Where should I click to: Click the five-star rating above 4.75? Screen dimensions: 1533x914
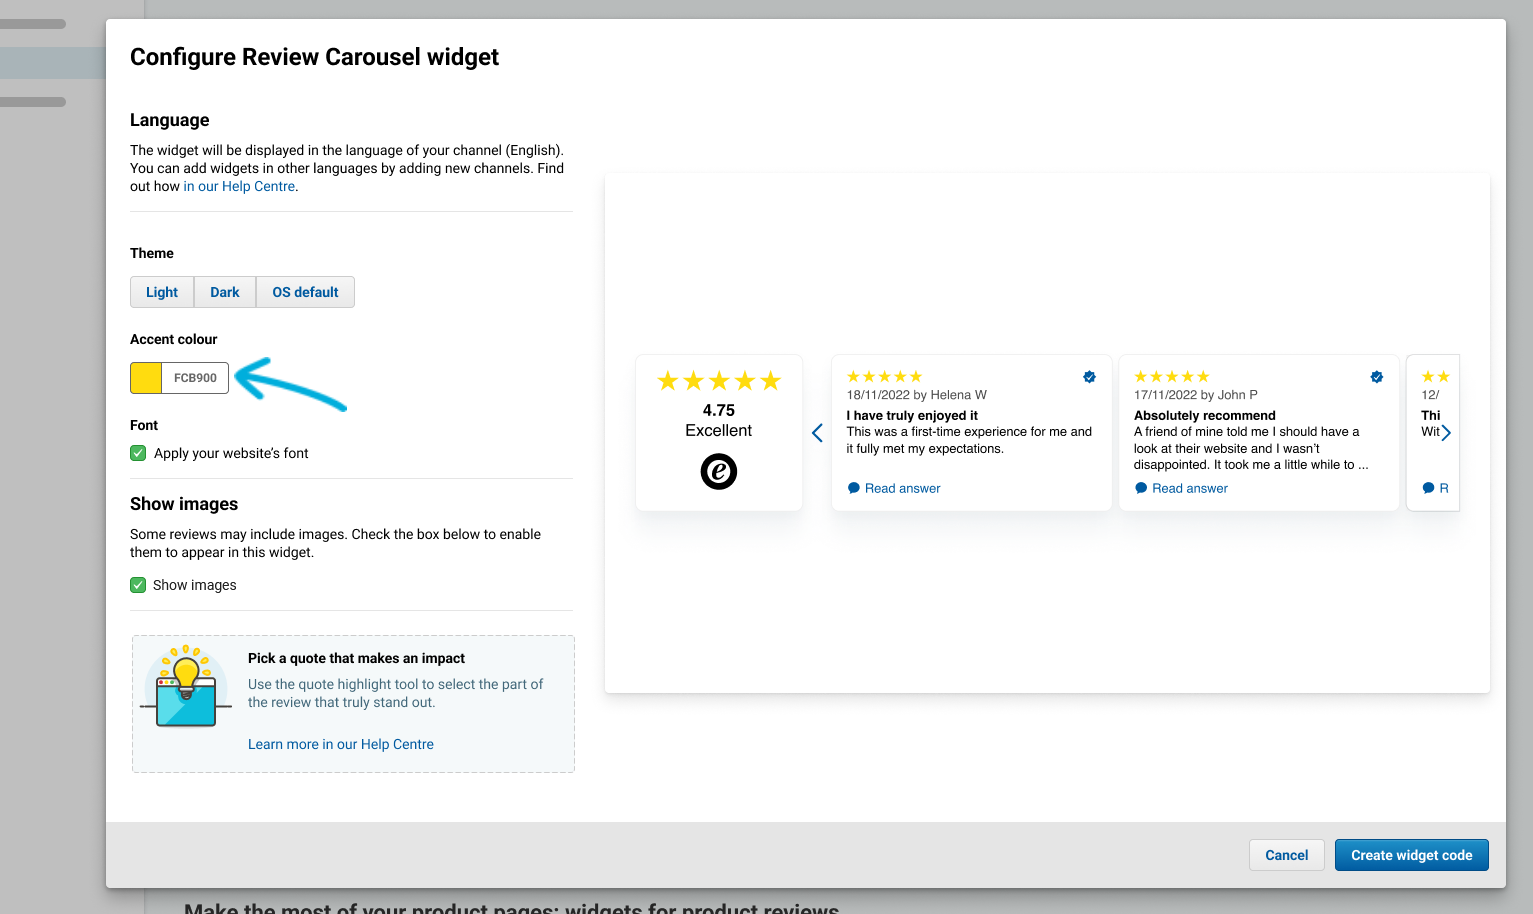[x=718, y=381]
